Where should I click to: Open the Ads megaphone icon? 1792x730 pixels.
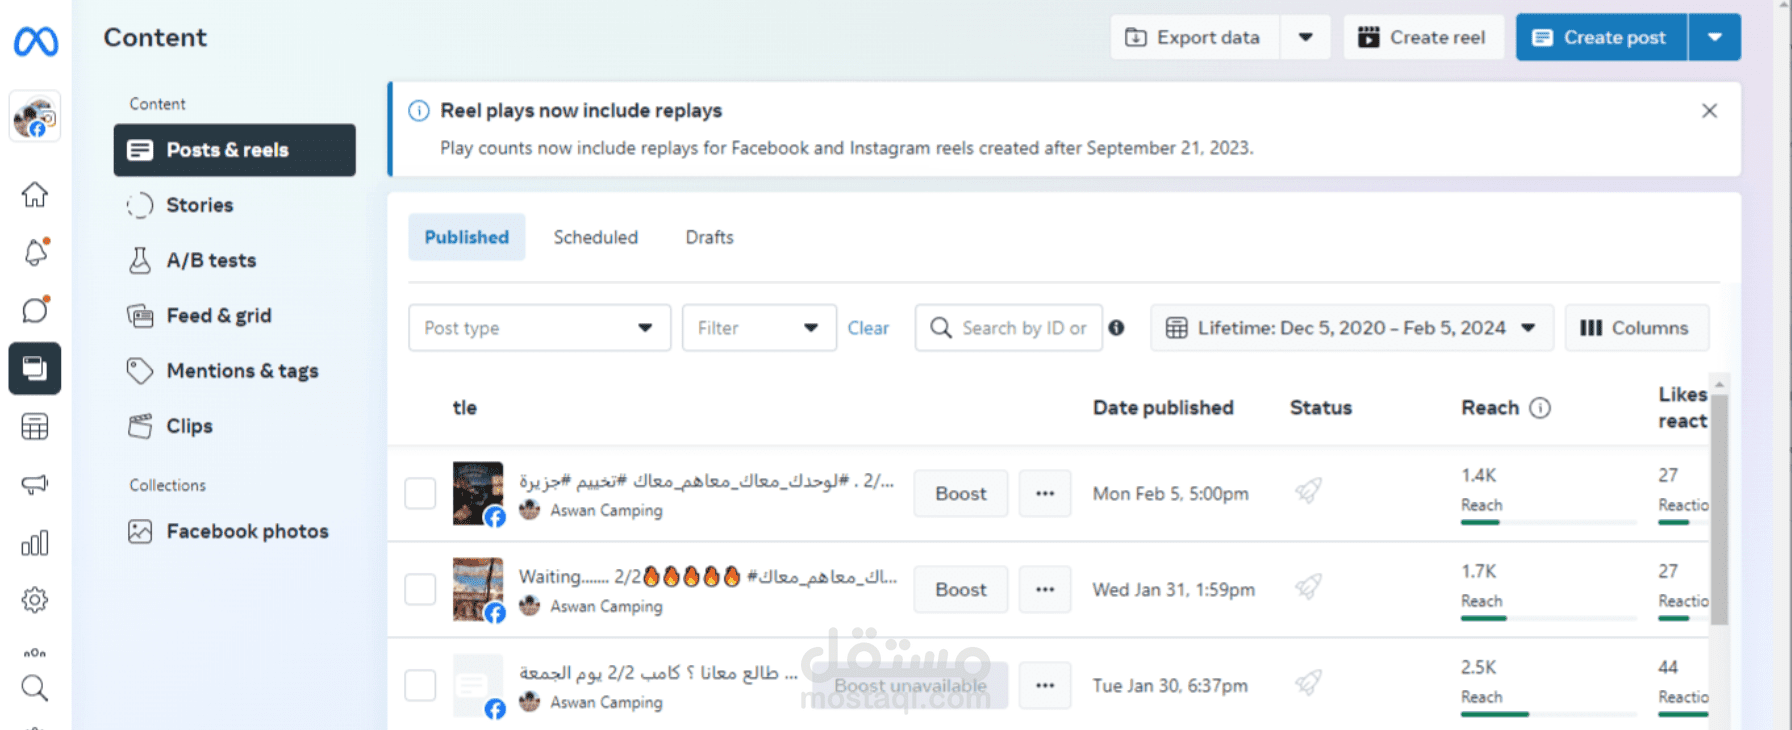(35, 485)
